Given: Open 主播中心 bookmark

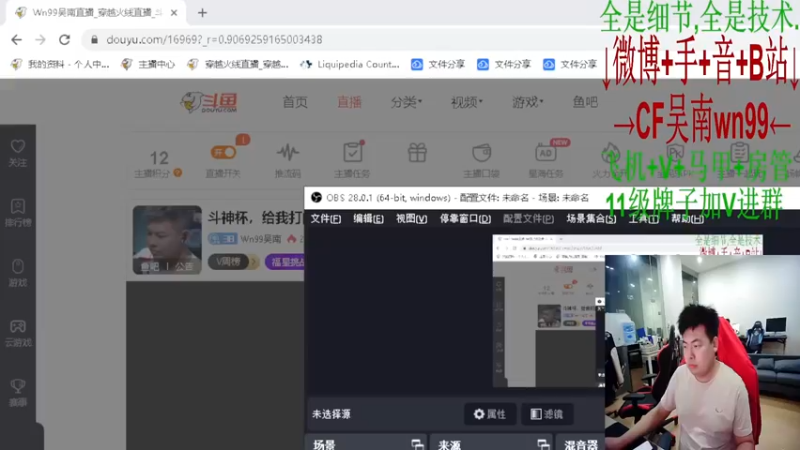Looking at the screenshot, I should [x=148, y=64].
